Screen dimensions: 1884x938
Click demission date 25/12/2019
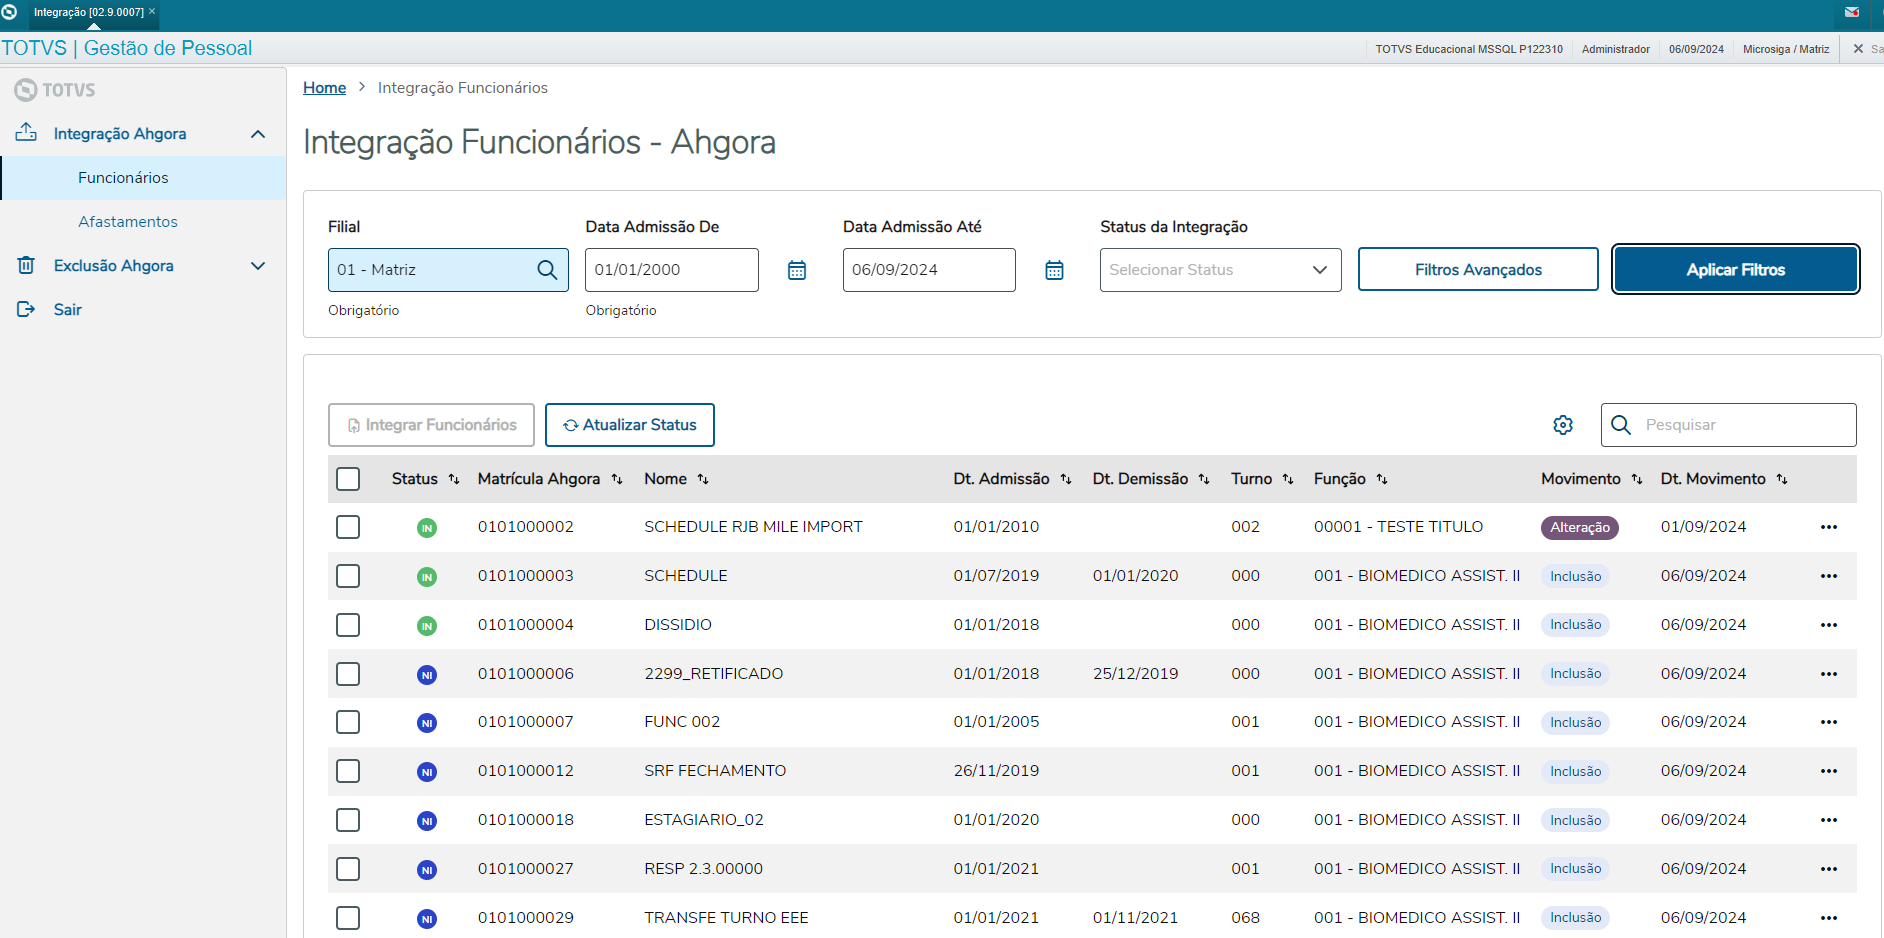(1135, 674)
